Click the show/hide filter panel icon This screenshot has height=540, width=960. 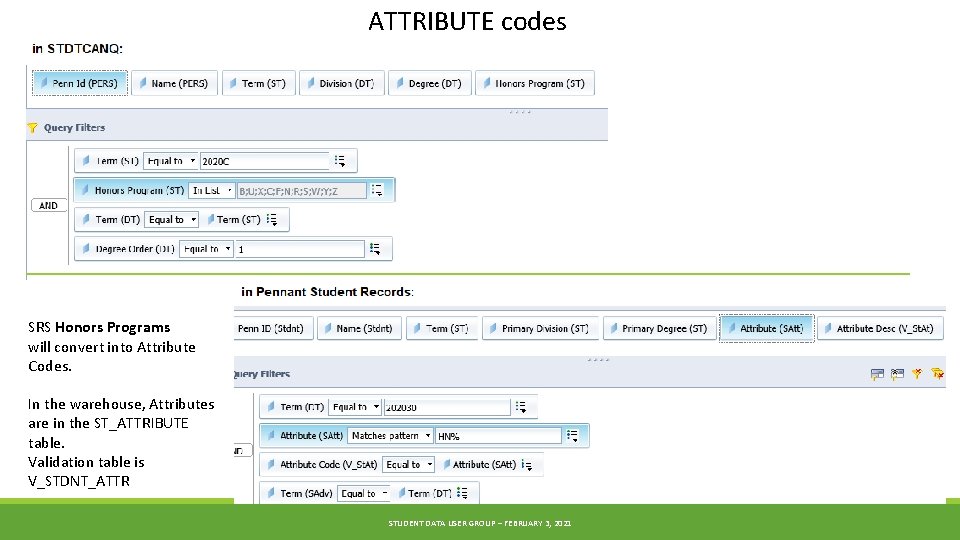(877, 373)
